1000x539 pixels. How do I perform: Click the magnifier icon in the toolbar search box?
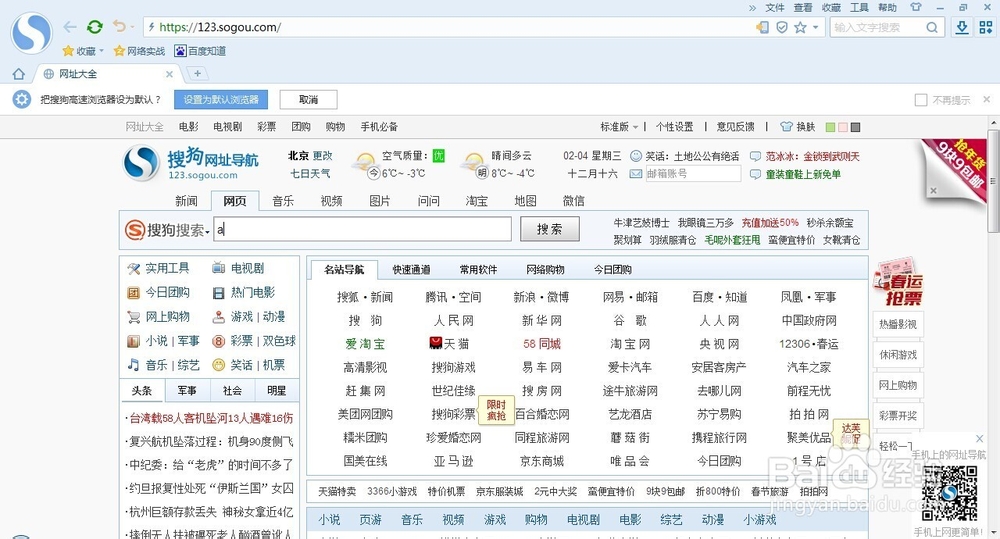click(x=932, y=27)
